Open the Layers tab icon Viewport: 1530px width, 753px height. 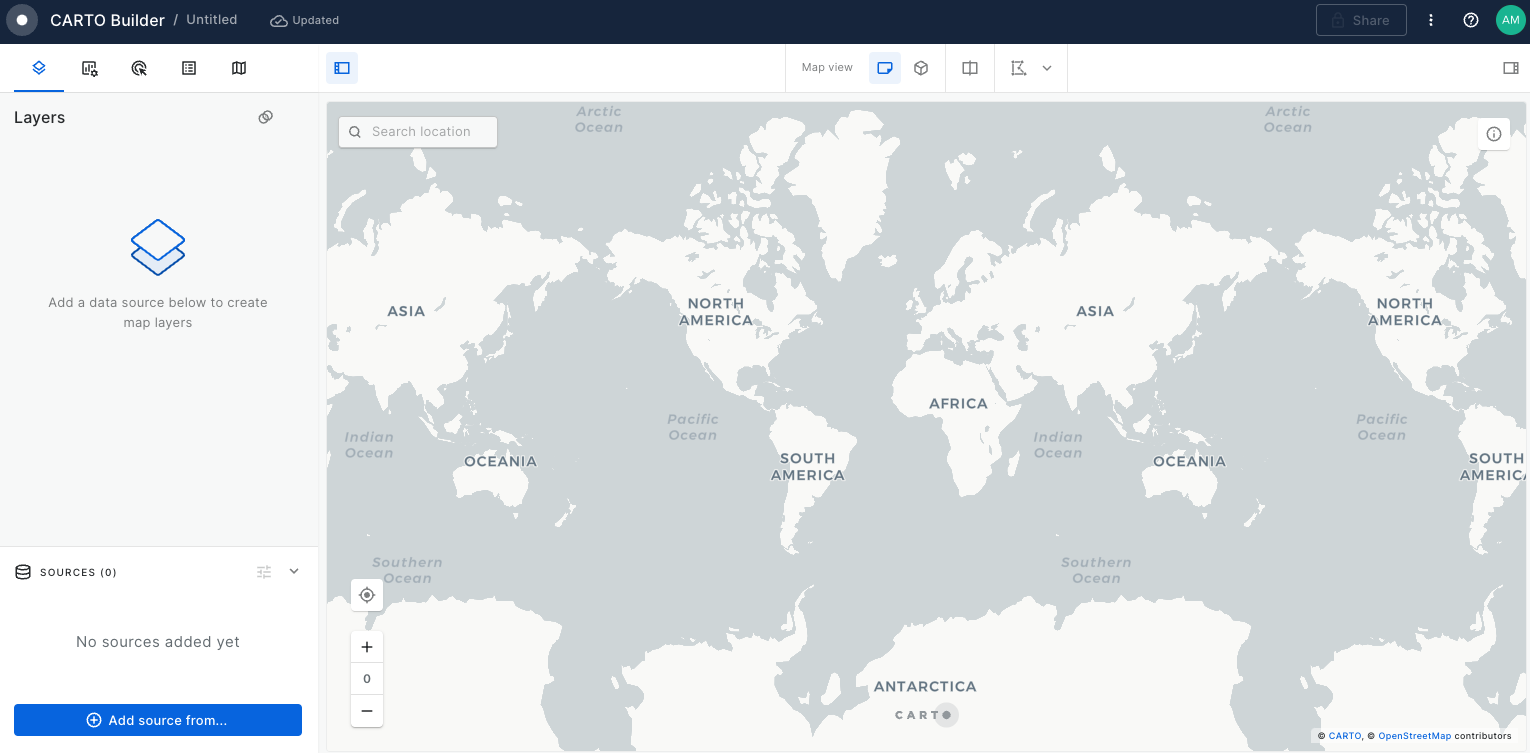[x=39, y=68]
